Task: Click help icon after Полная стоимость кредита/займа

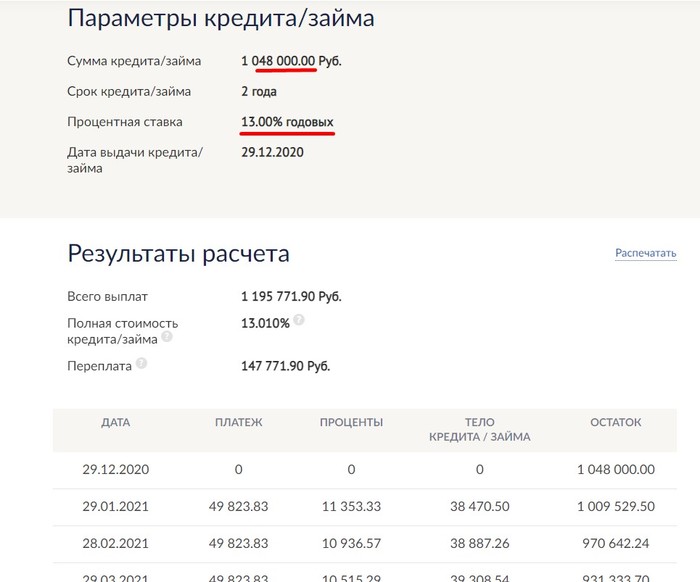Action: [x=167, y=337]
